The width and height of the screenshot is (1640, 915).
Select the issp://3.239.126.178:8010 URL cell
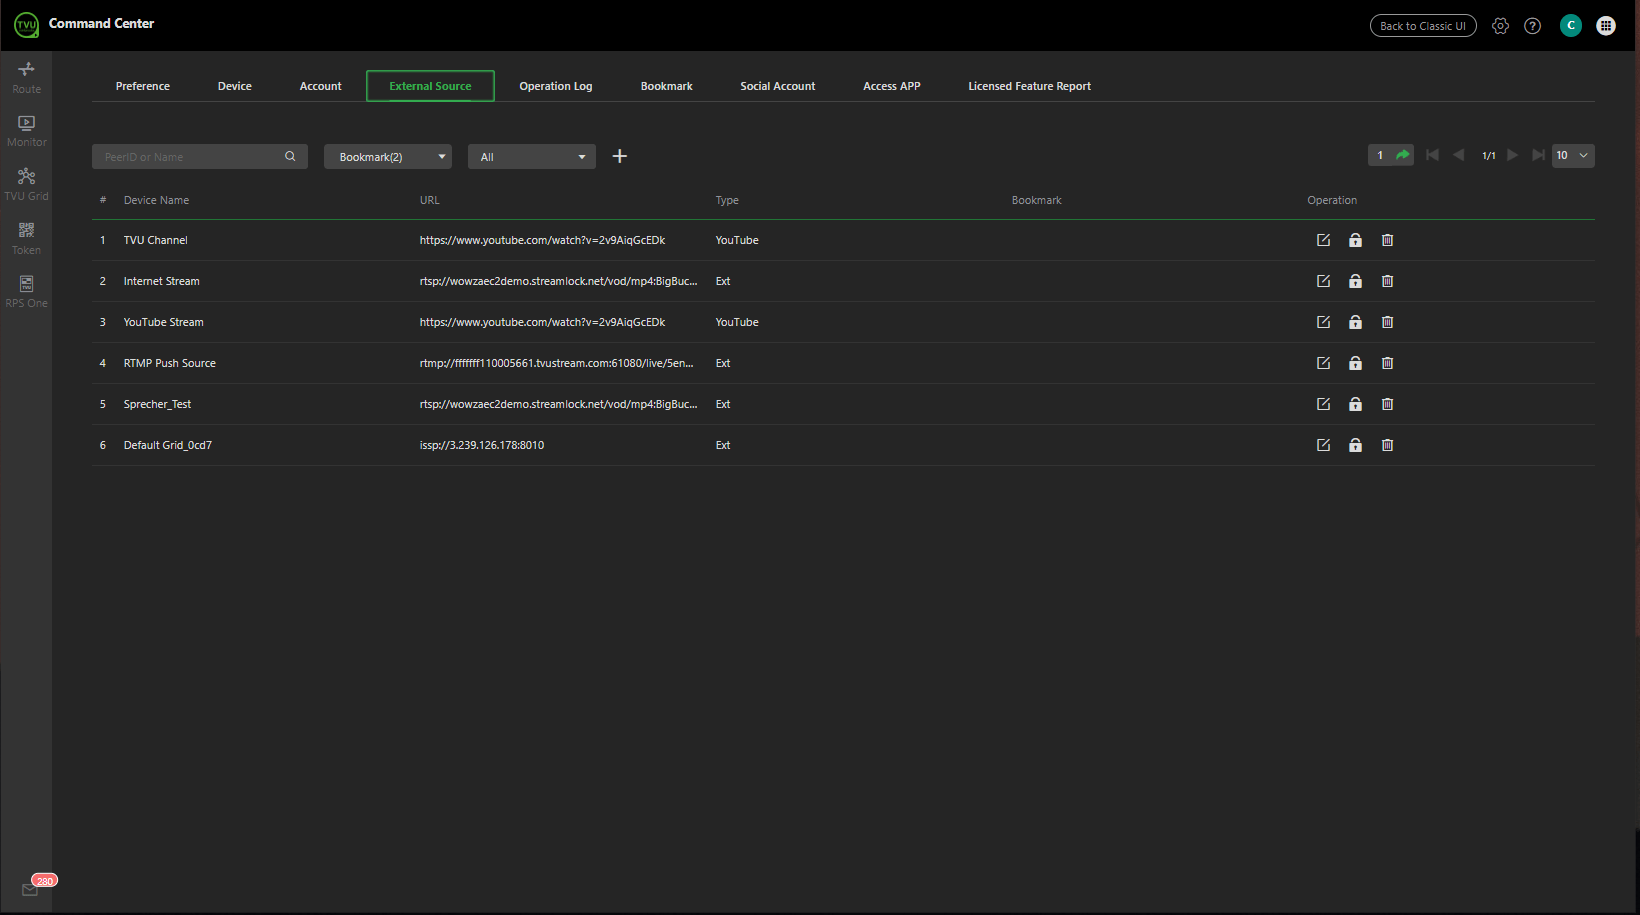[x=482, y=445]
